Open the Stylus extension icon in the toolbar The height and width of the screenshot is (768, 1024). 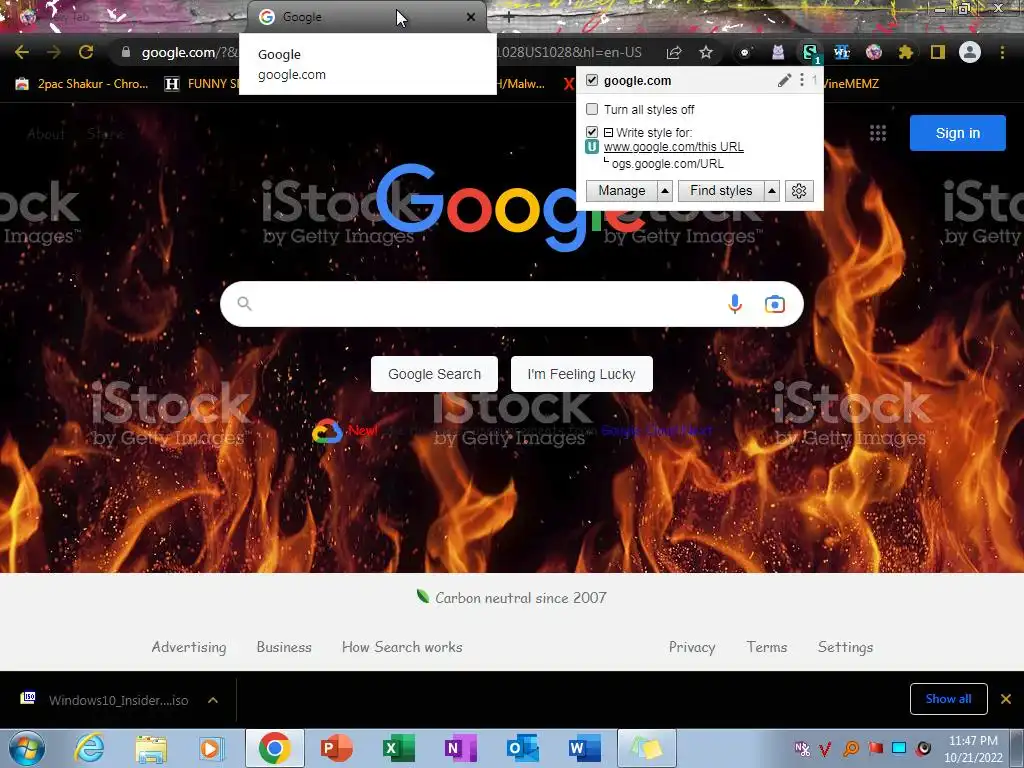pyautogui.click(x=810, y=52)
